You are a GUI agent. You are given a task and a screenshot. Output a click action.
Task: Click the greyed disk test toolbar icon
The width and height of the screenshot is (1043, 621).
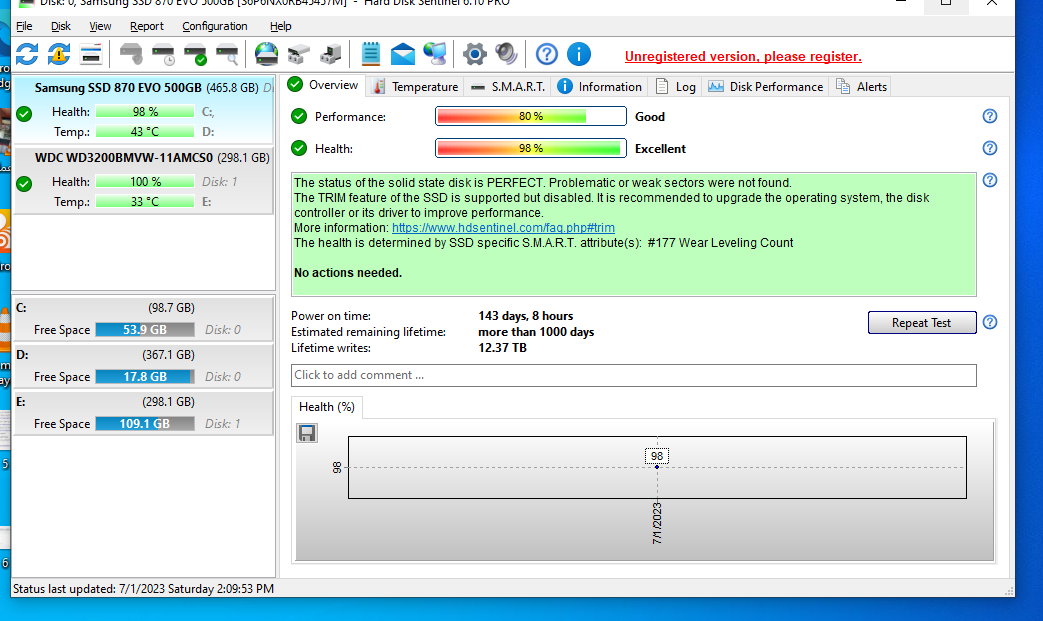click(x=131, y=54)
